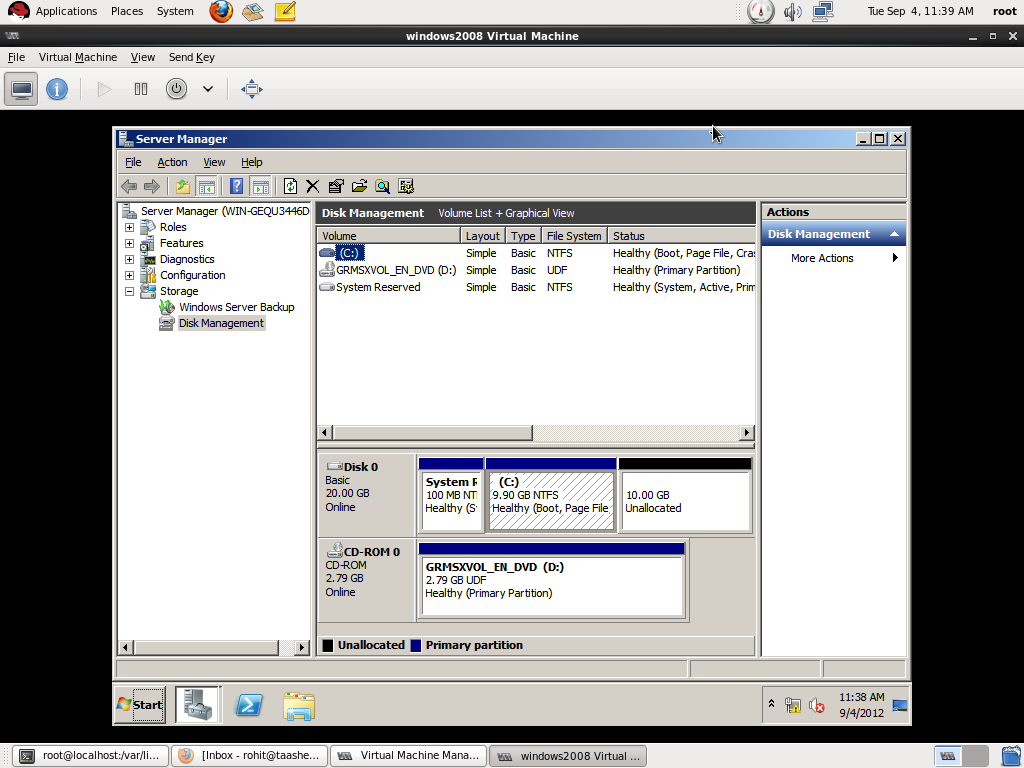The width and height of the screenshot is (1024, 768).
Task: Click the Layout column header
Action: [x=483, y=236]
